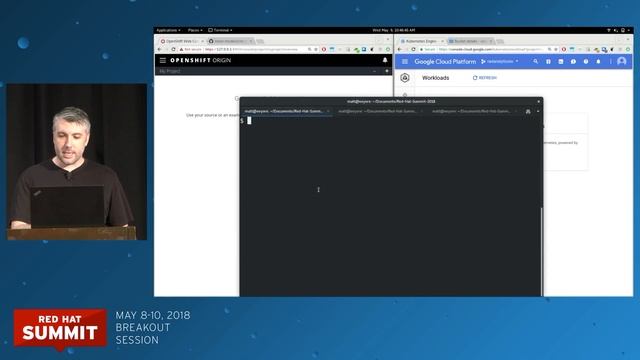
Task: Reload the Google Cloud browser page
Action: (x=413, y=49)
